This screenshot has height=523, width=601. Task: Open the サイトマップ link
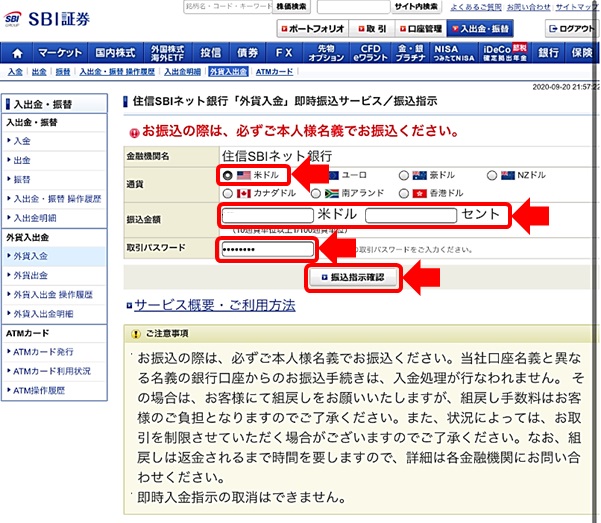click(576, 7)
